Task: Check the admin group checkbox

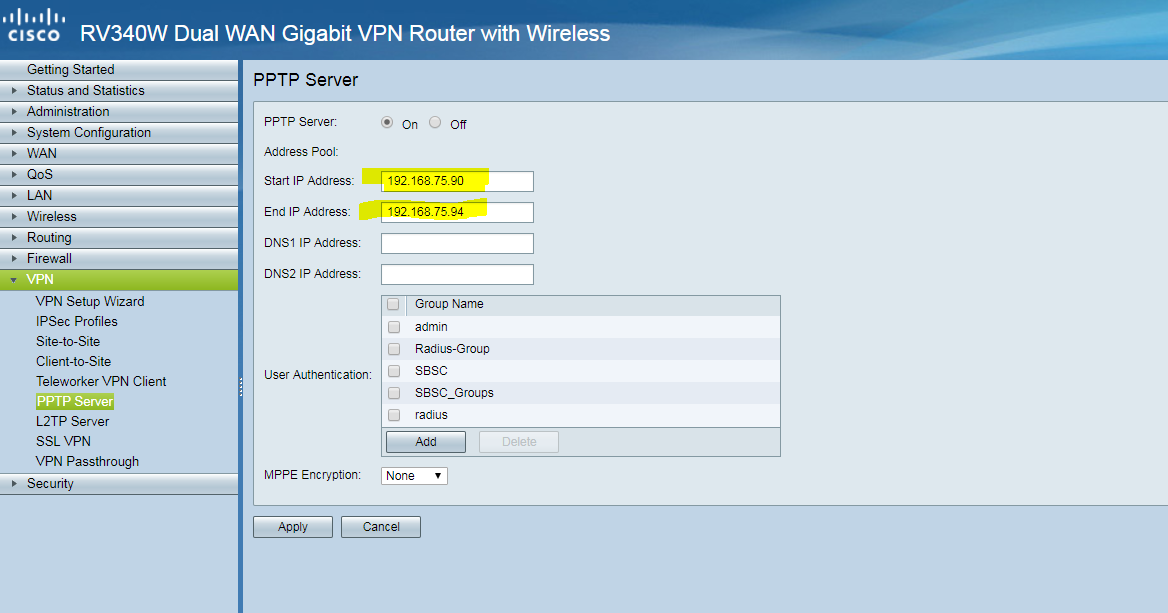Action: click(394, 327)
